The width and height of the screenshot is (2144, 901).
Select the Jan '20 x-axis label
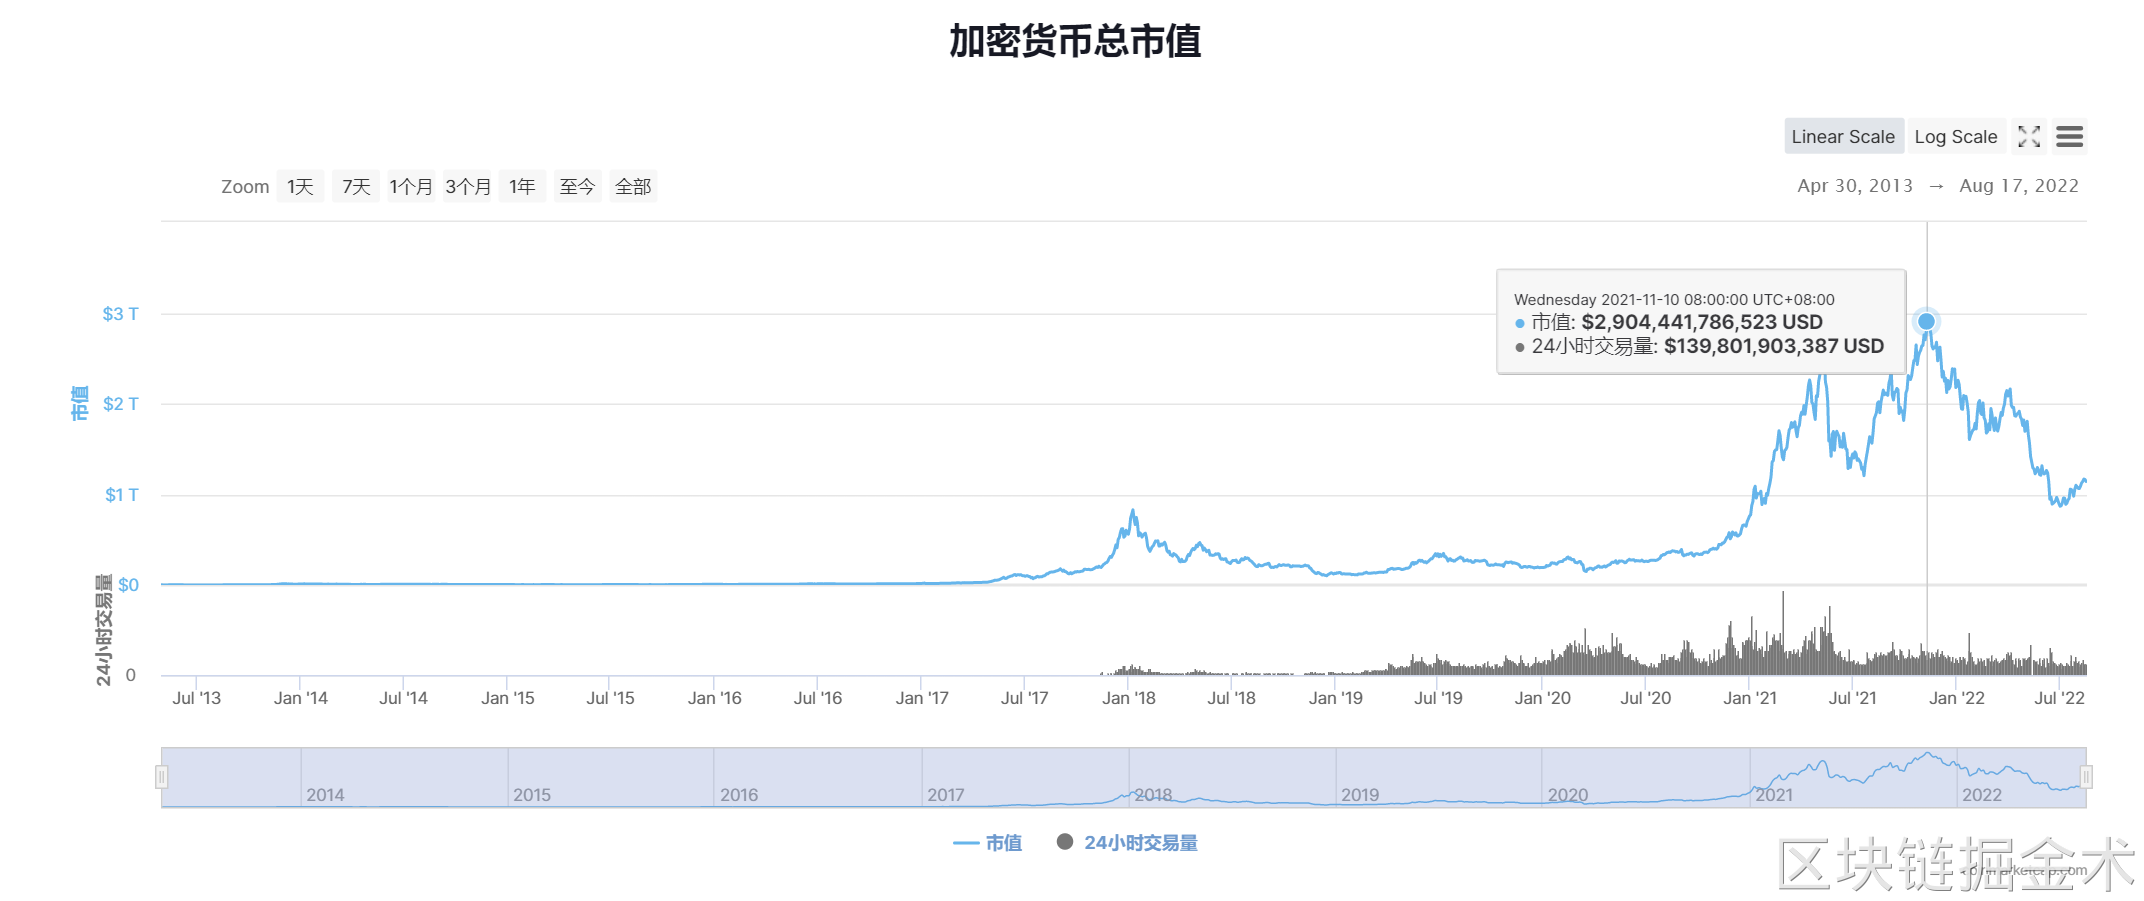click(1543, 698)
